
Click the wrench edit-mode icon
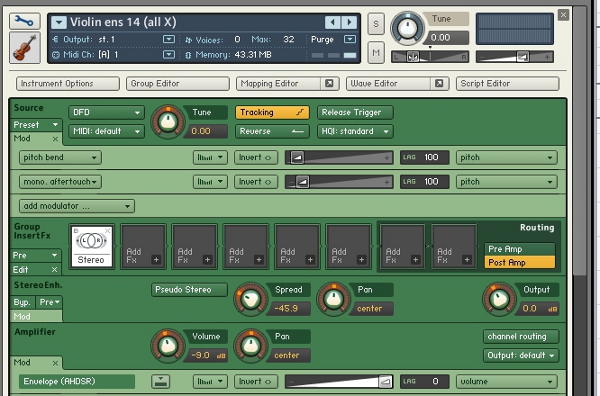[24, 21]
